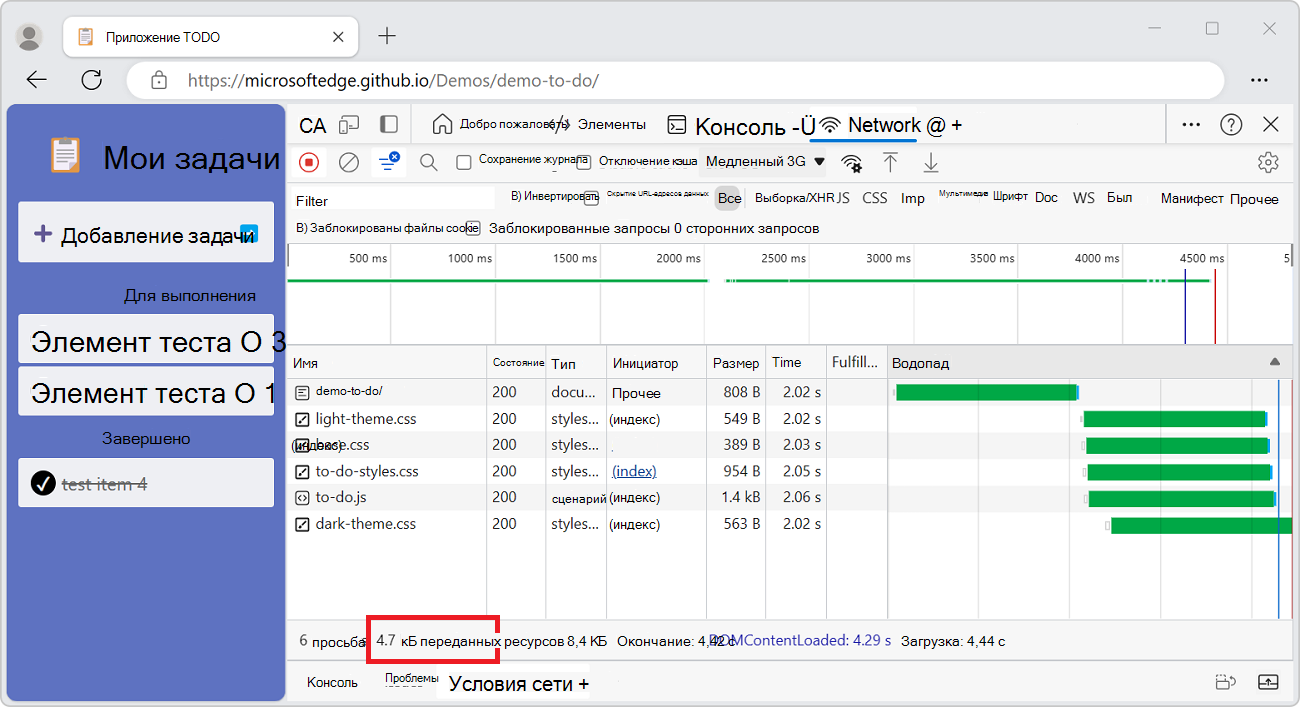Toggle the filter bar icon
Screen dimensions: 1300x707
(x=388, y=162)
